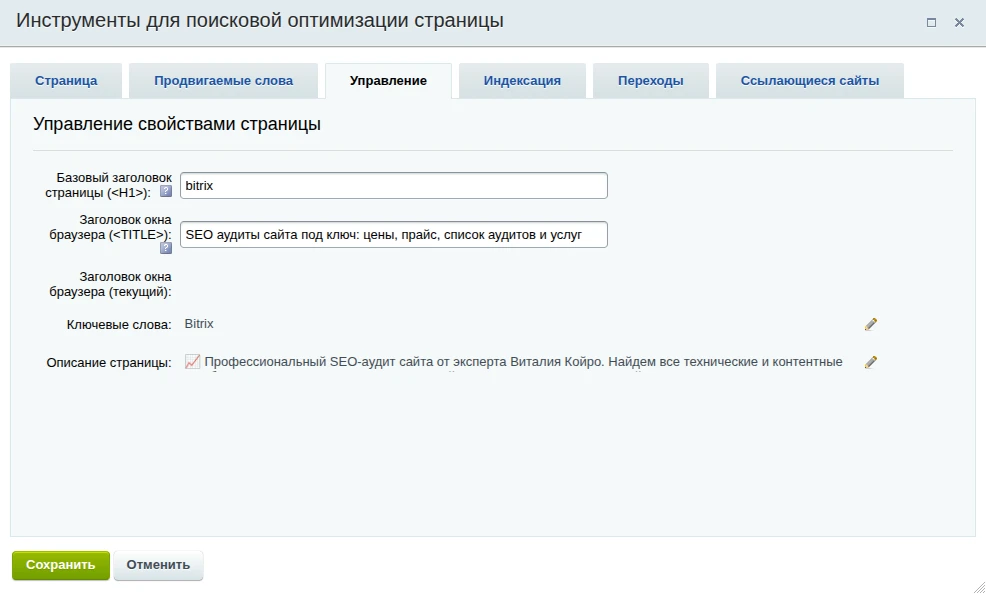Open the Продвигаемые слова tab

[223, 81]
